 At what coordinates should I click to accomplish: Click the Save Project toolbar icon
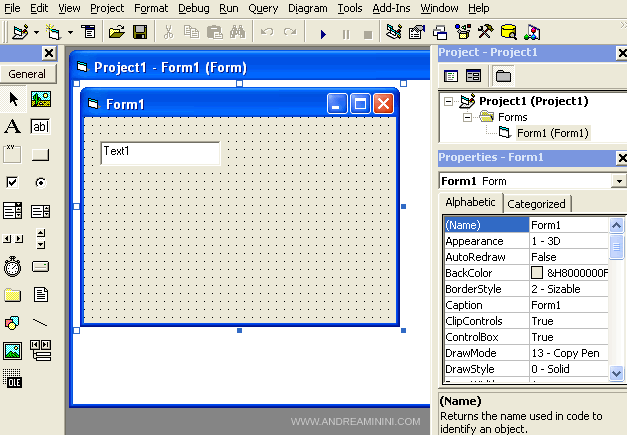coord(140,33)
